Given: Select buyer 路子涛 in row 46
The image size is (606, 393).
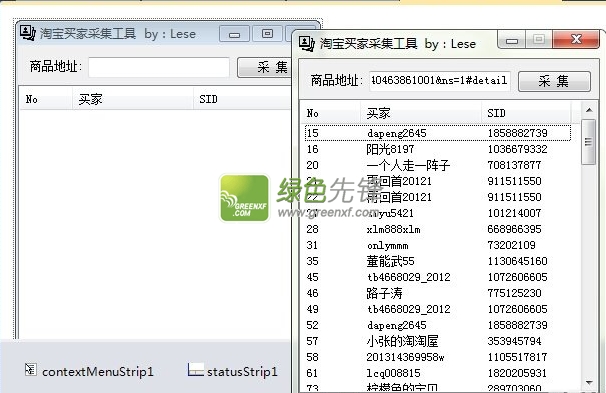Looking at the screenshot, I should 384,293.
